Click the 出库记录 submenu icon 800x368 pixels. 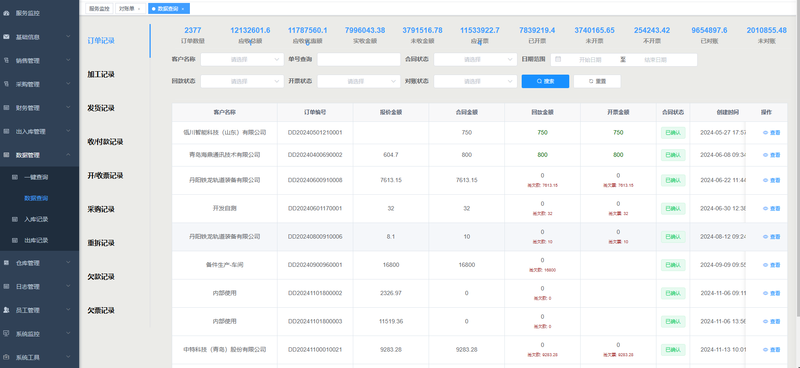point(14,240)
